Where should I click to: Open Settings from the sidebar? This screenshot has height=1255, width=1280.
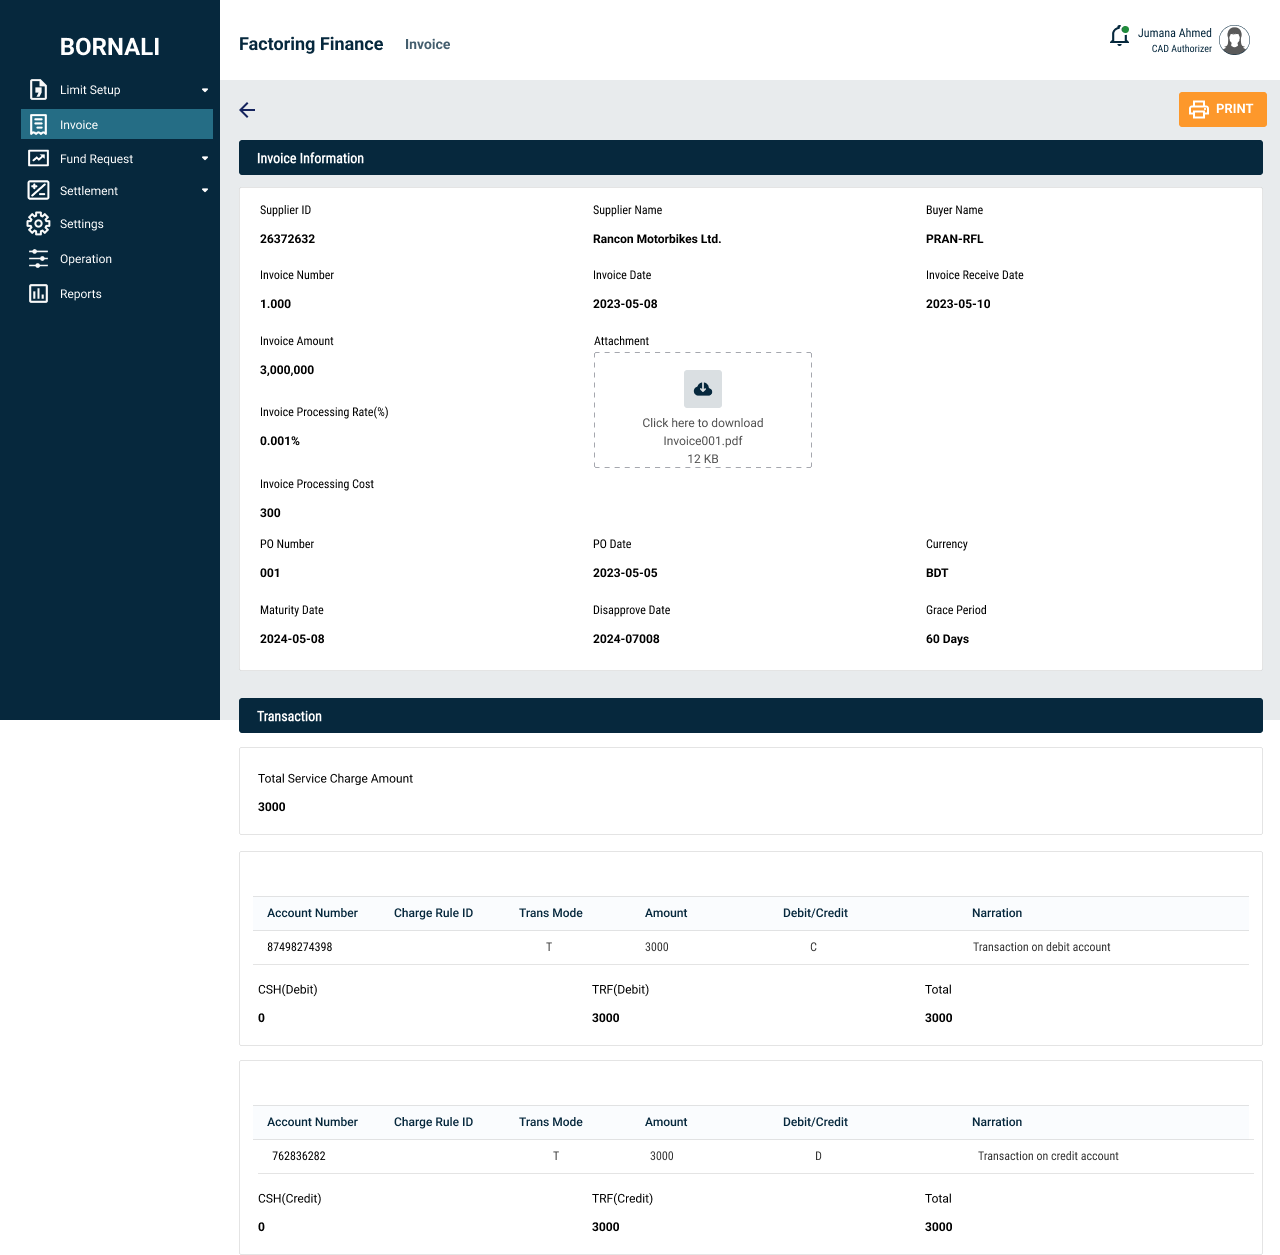[117, 224]
